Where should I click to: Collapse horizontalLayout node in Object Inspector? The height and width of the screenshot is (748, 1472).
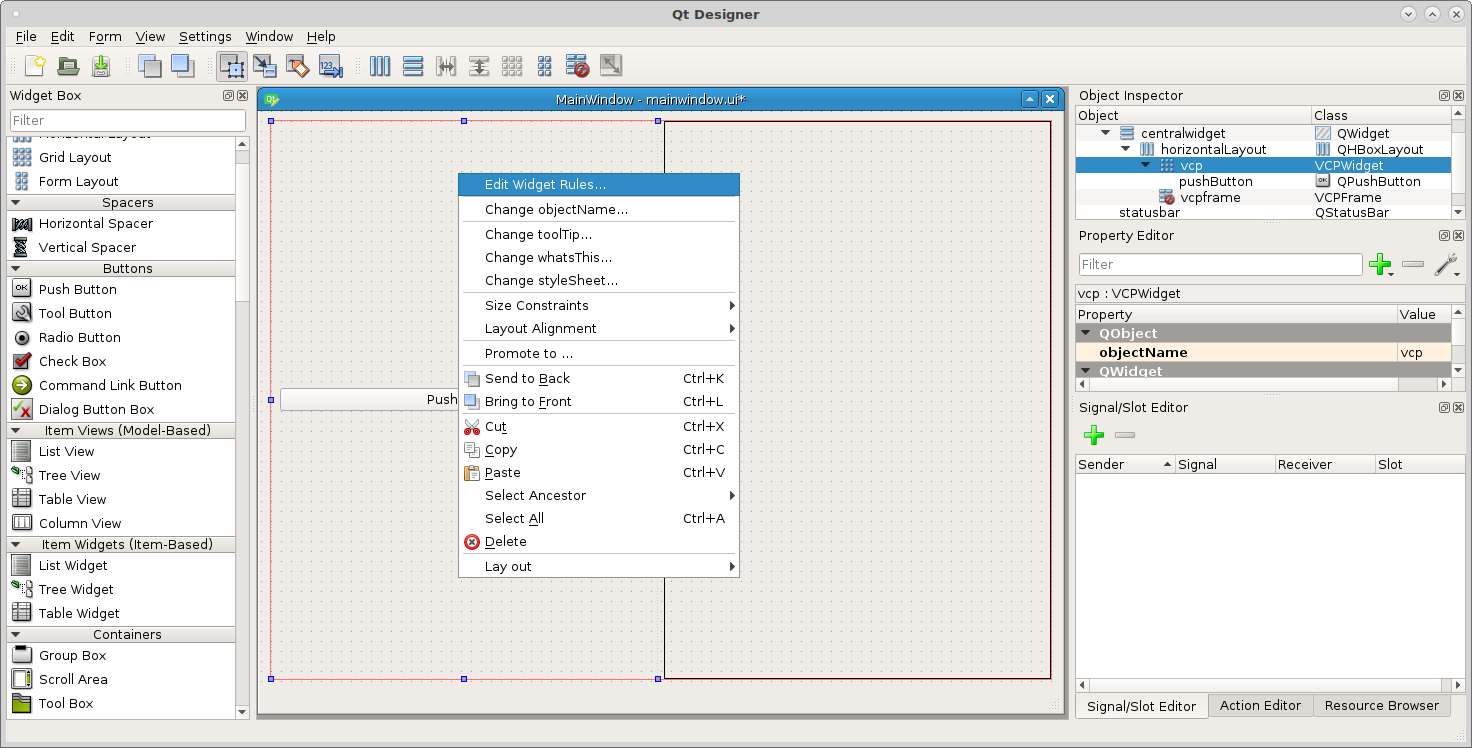tap(1125, 149)
